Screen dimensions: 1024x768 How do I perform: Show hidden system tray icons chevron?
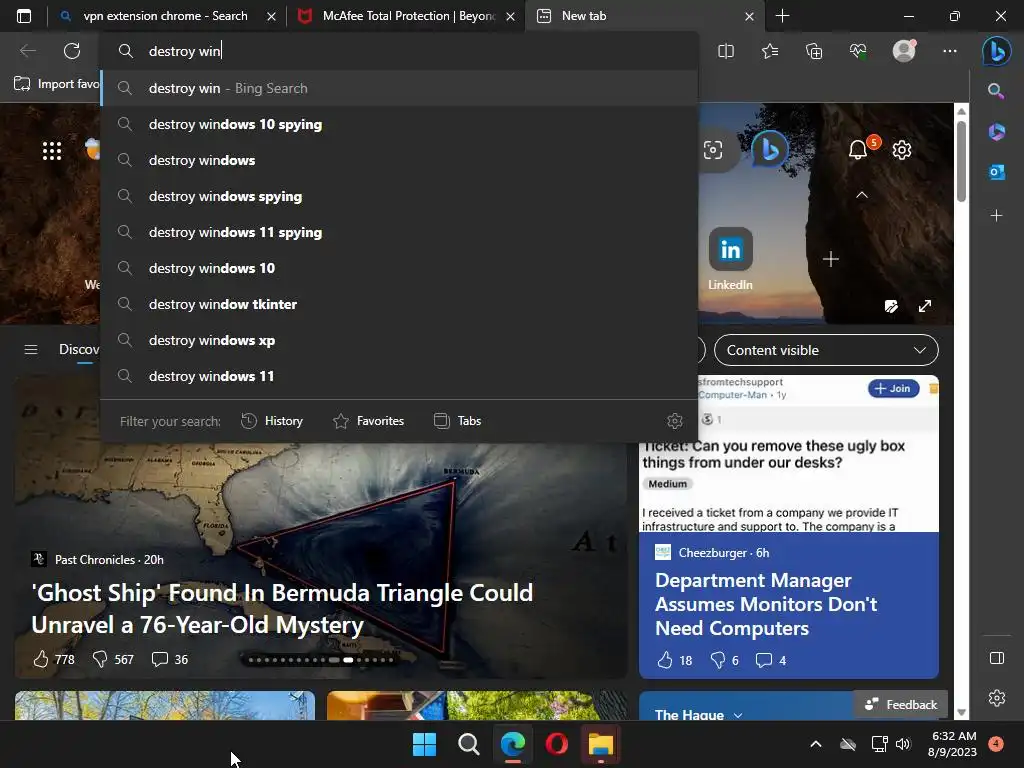[x=815, y=744]
